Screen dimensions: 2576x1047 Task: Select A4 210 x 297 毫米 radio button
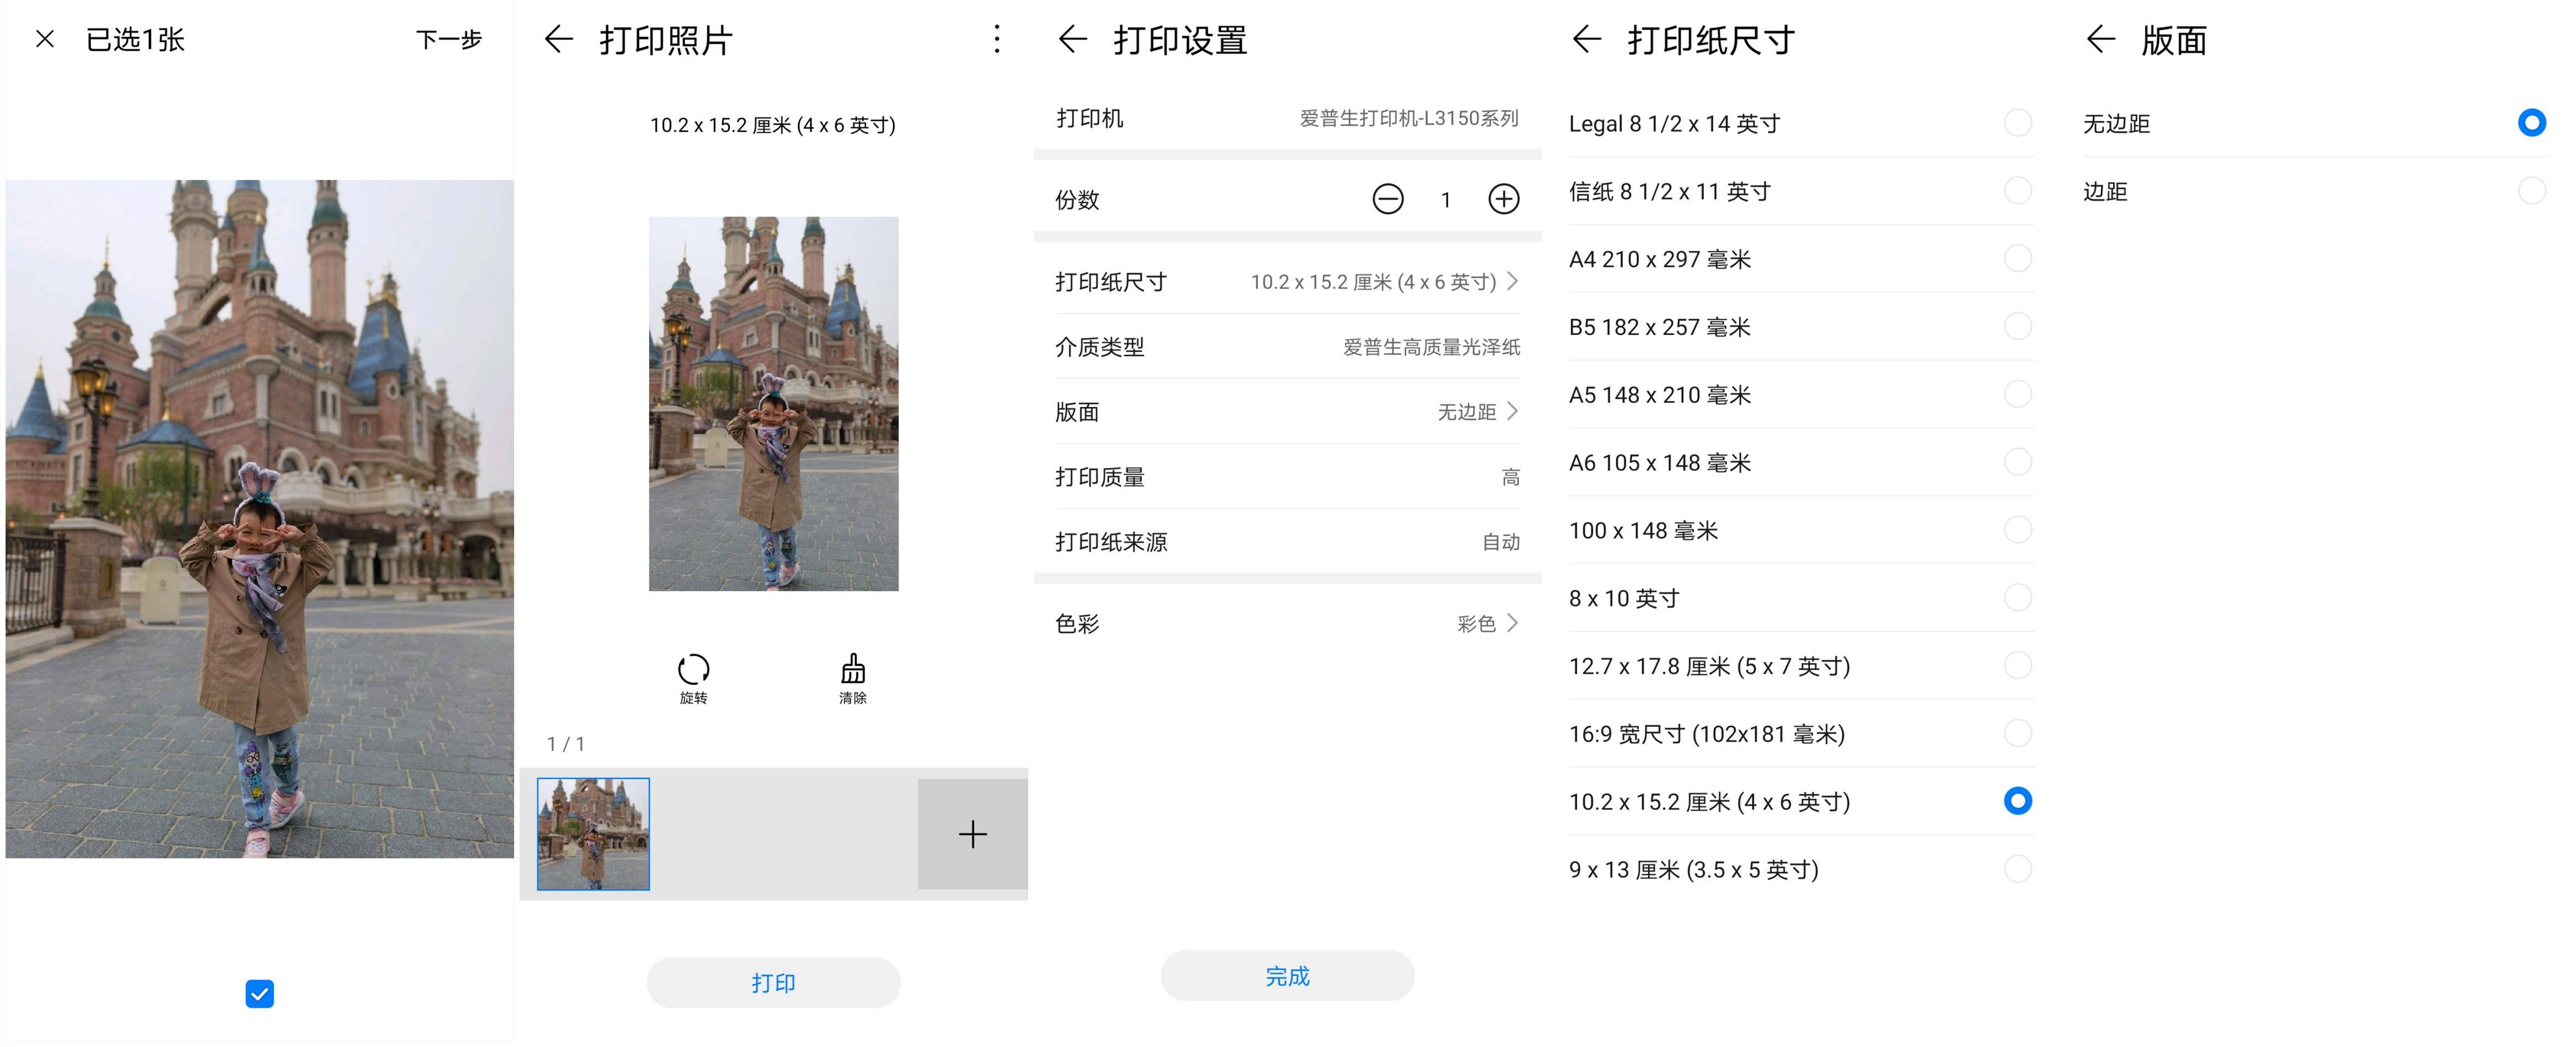2018,258
